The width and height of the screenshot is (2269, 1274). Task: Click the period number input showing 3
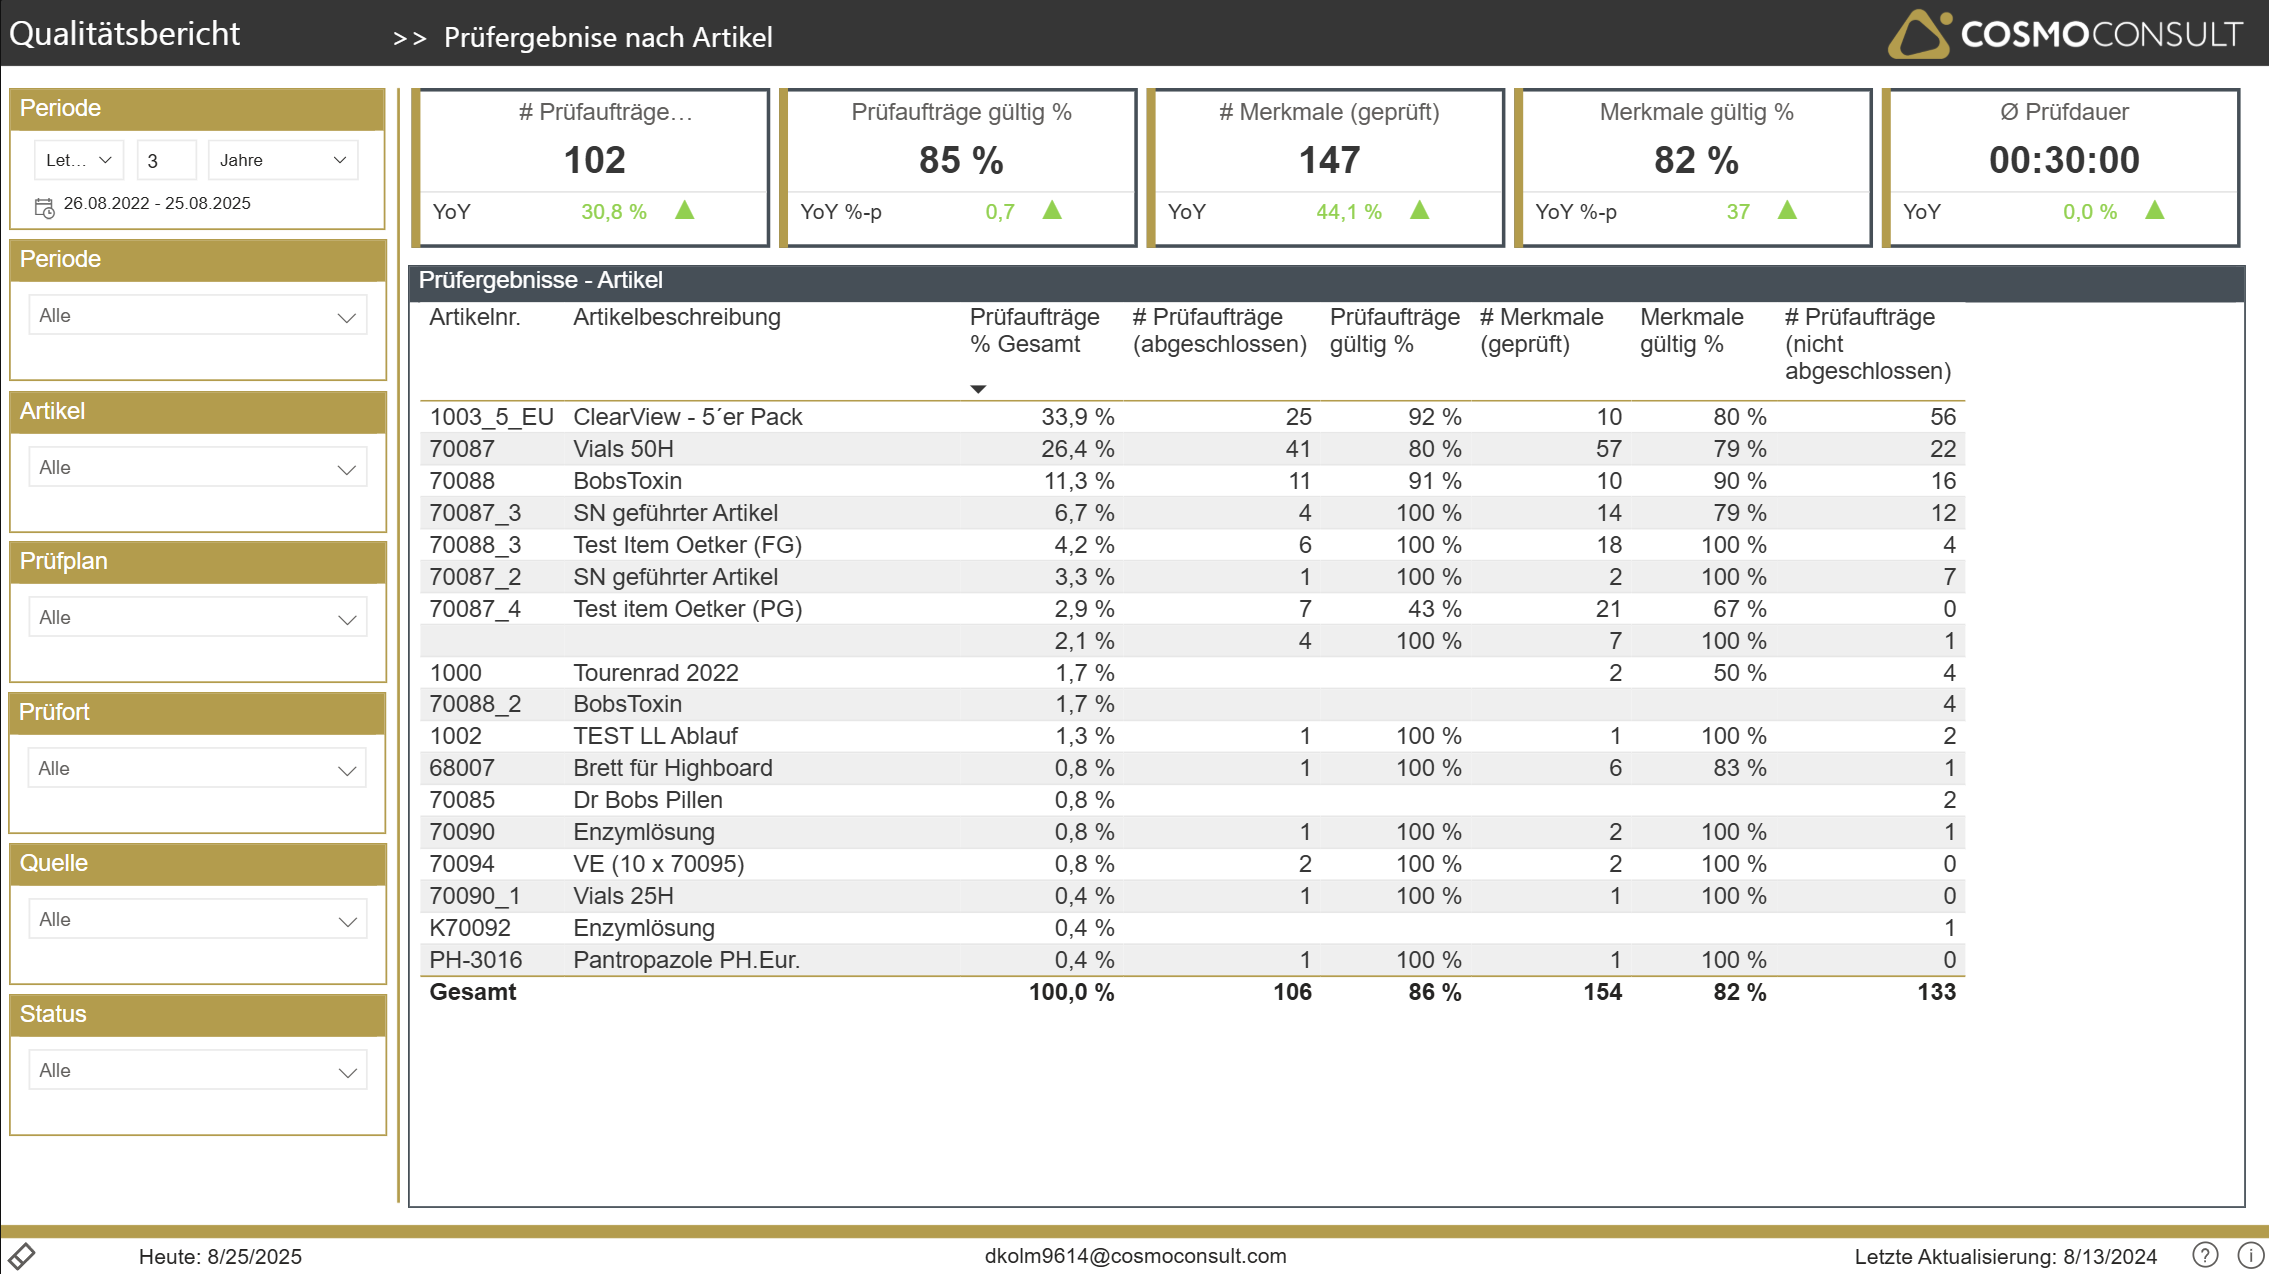(165, 160)
